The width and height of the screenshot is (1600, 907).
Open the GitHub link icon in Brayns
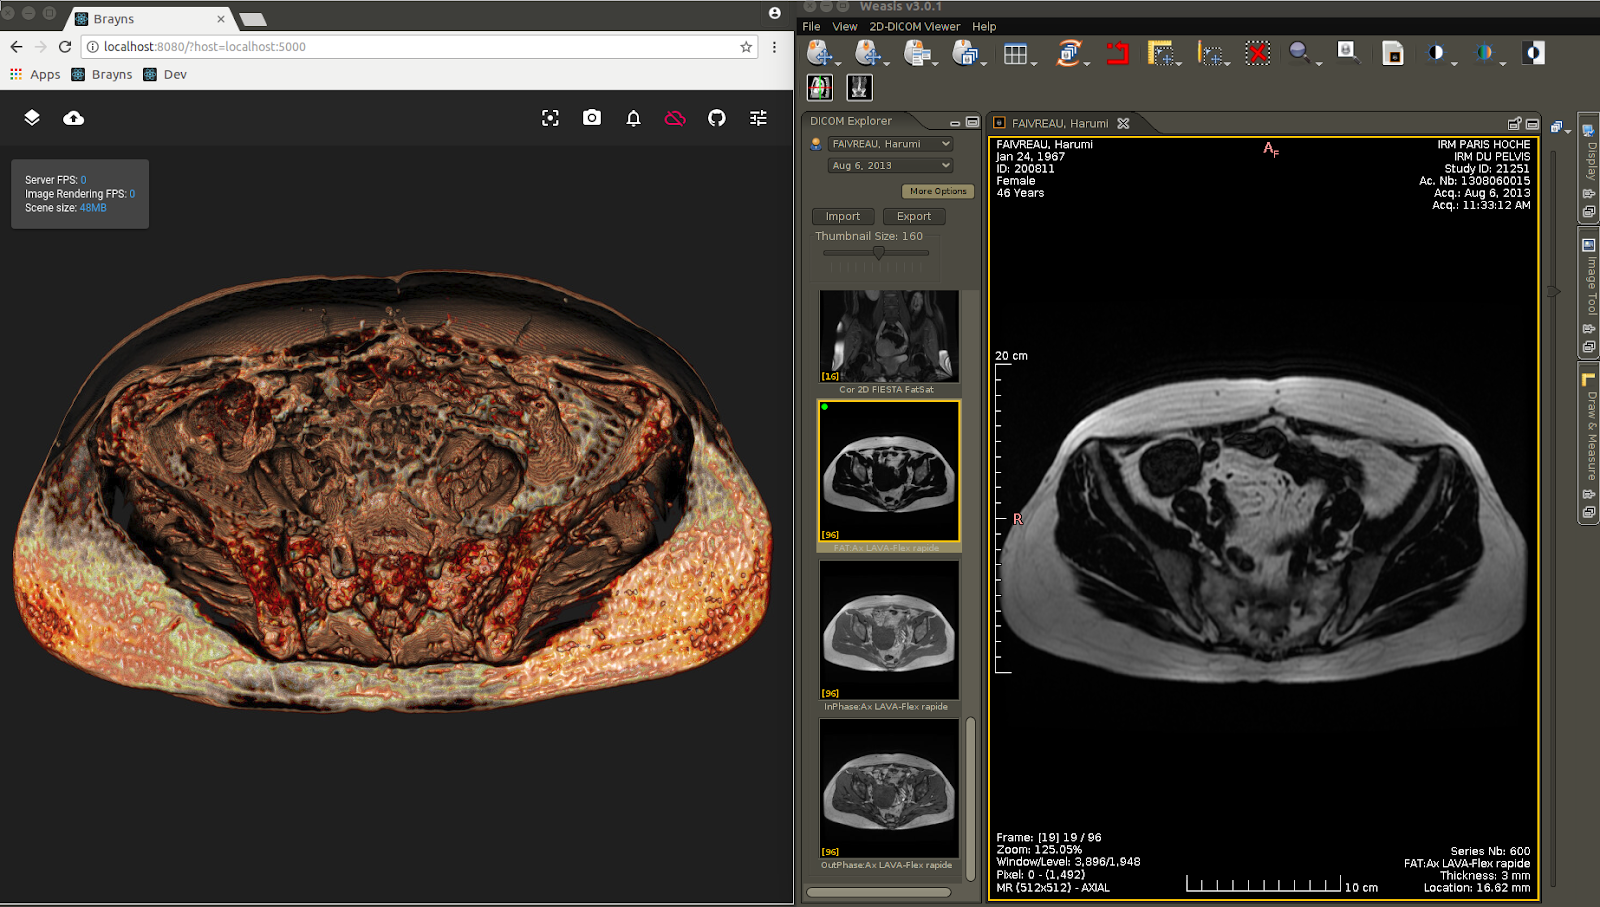716,117
